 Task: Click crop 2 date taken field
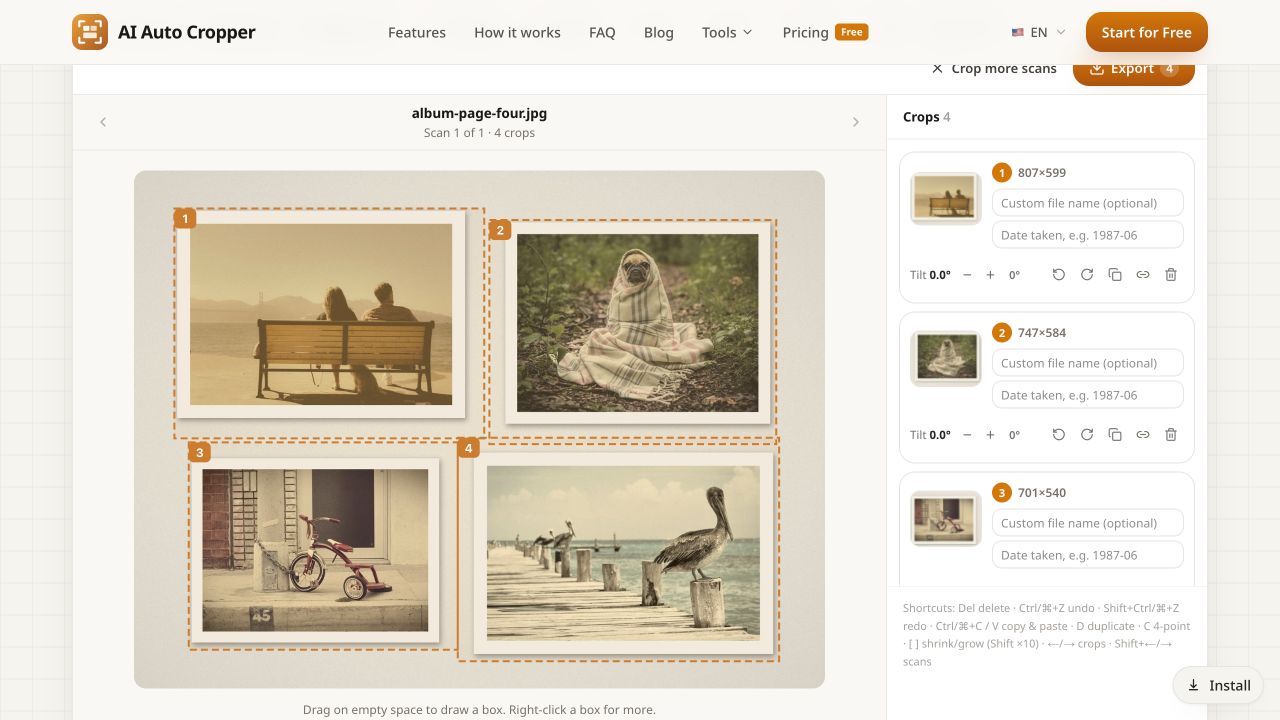click(x=1087, y=395)
